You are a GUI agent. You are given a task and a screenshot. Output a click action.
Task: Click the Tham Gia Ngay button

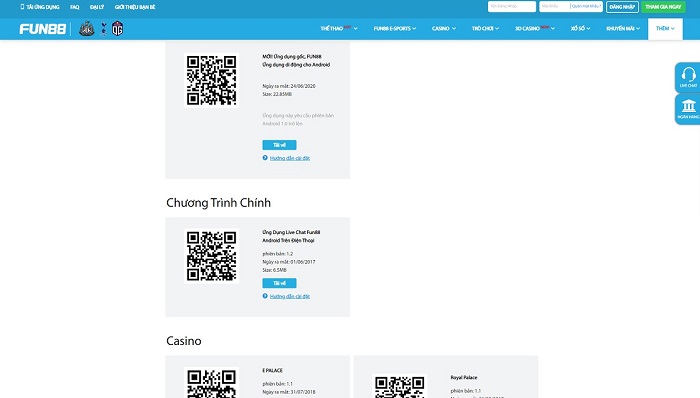663,7
